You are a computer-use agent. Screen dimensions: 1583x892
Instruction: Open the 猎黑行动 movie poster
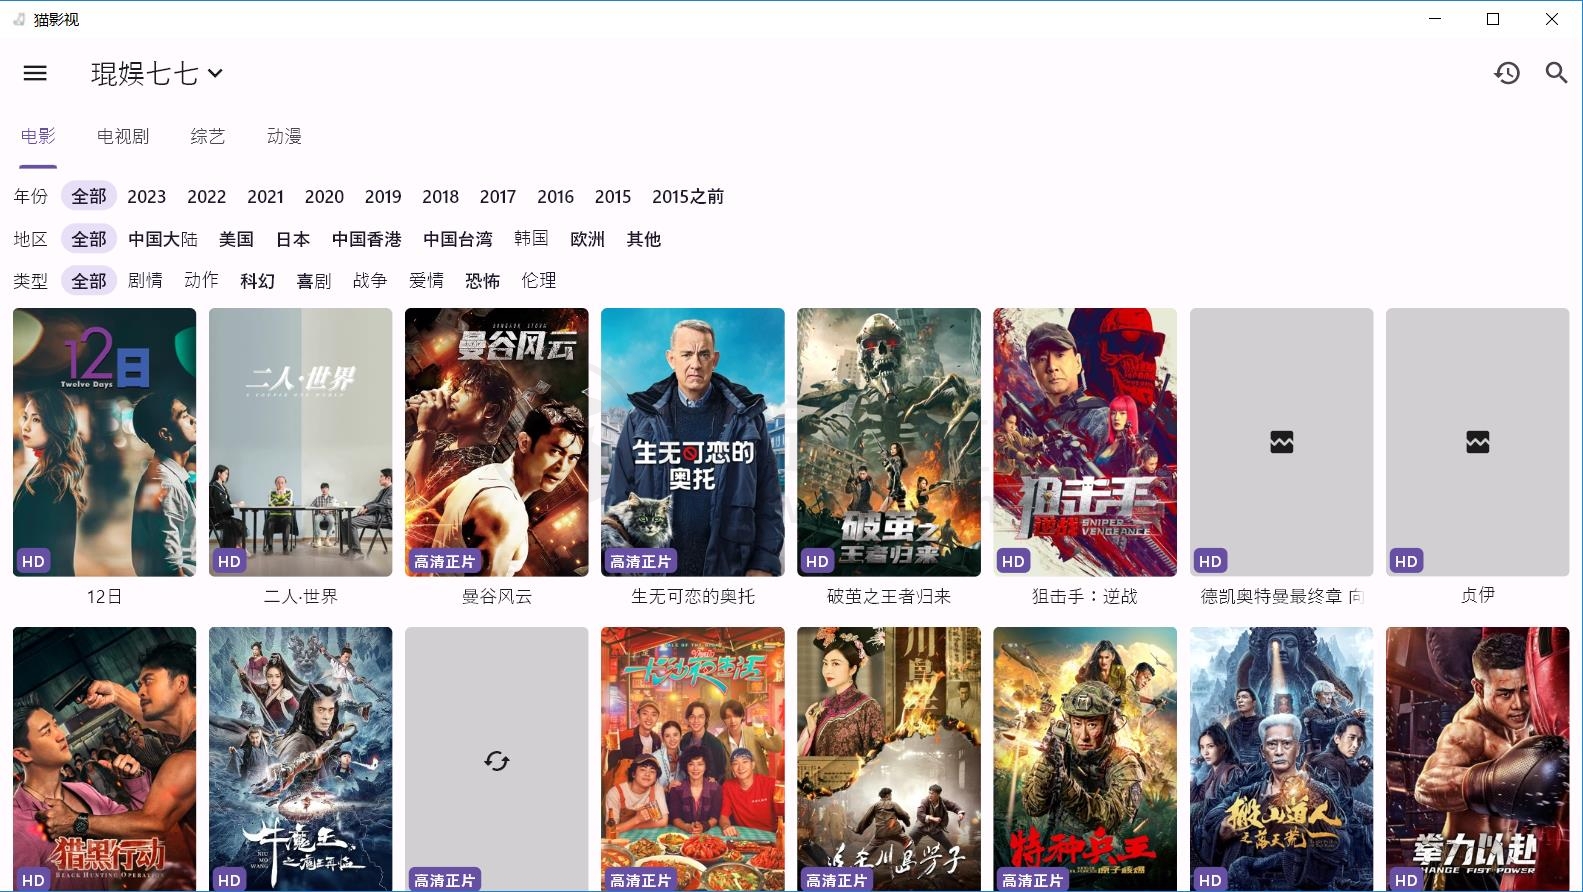pos(105,759)
